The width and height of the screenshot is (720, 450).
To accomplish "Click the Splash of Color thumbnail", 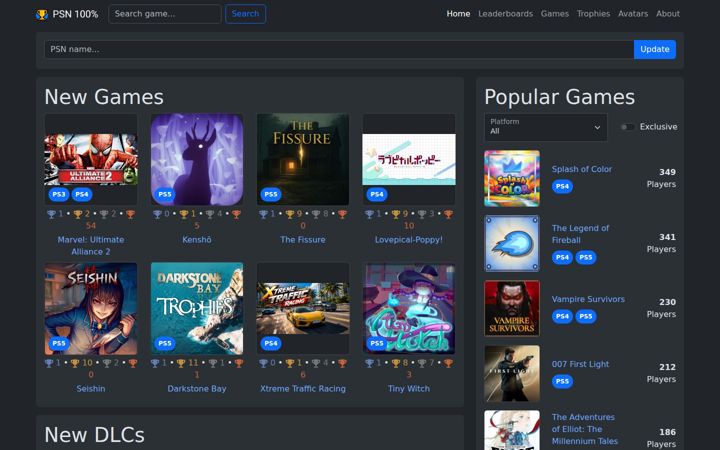I will [512, 178].
